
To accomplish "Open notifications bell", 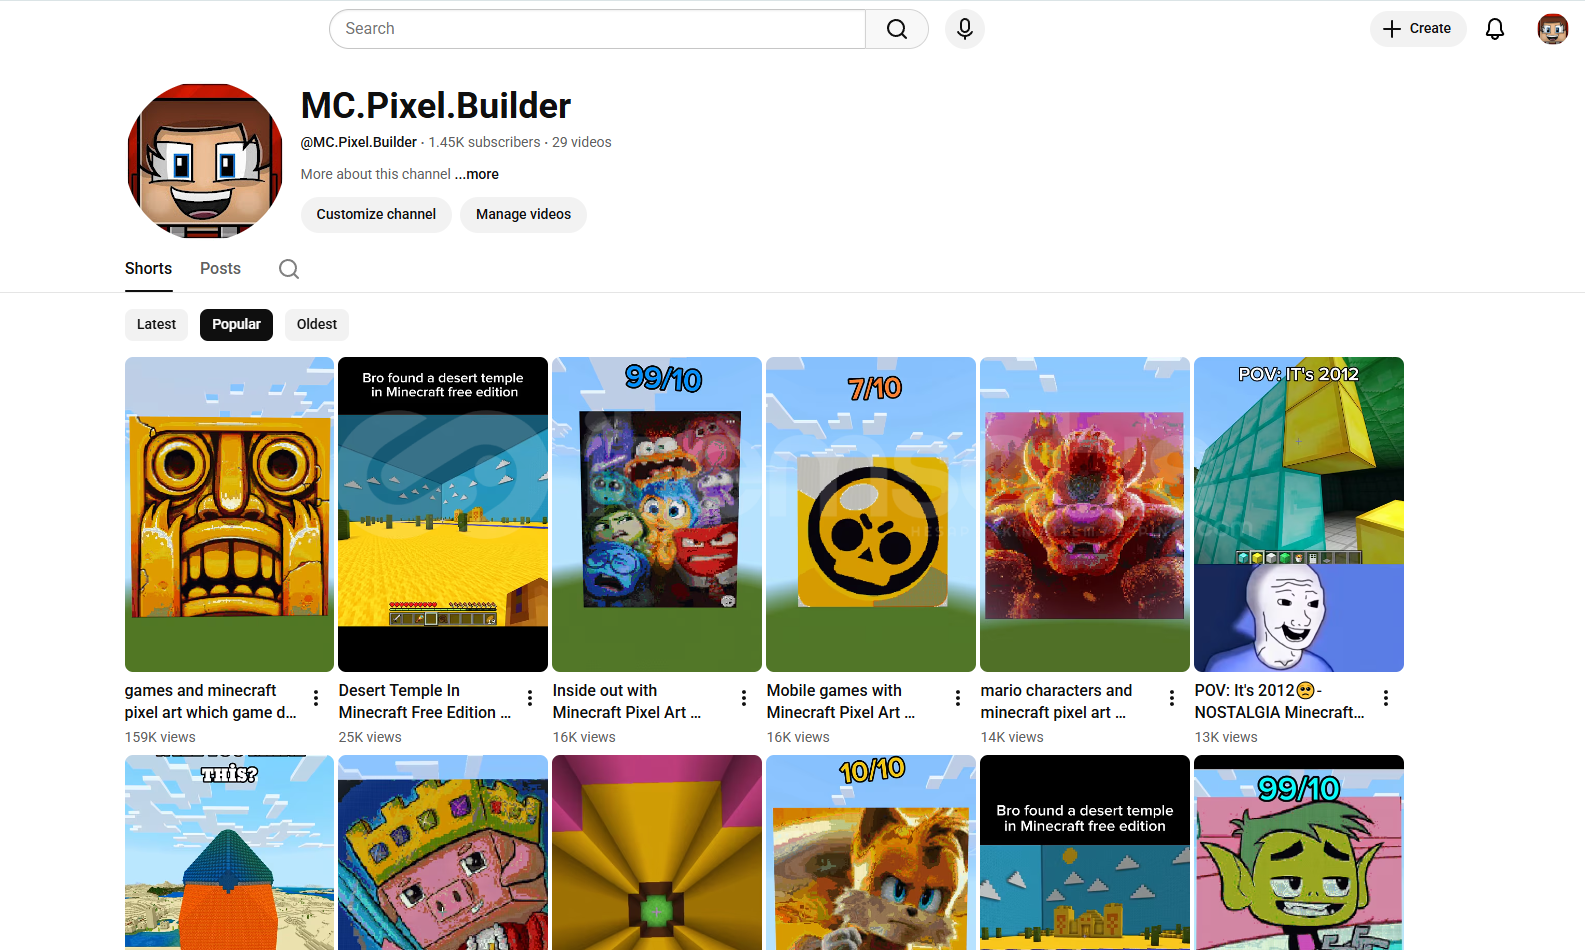I will (1495, 29).
